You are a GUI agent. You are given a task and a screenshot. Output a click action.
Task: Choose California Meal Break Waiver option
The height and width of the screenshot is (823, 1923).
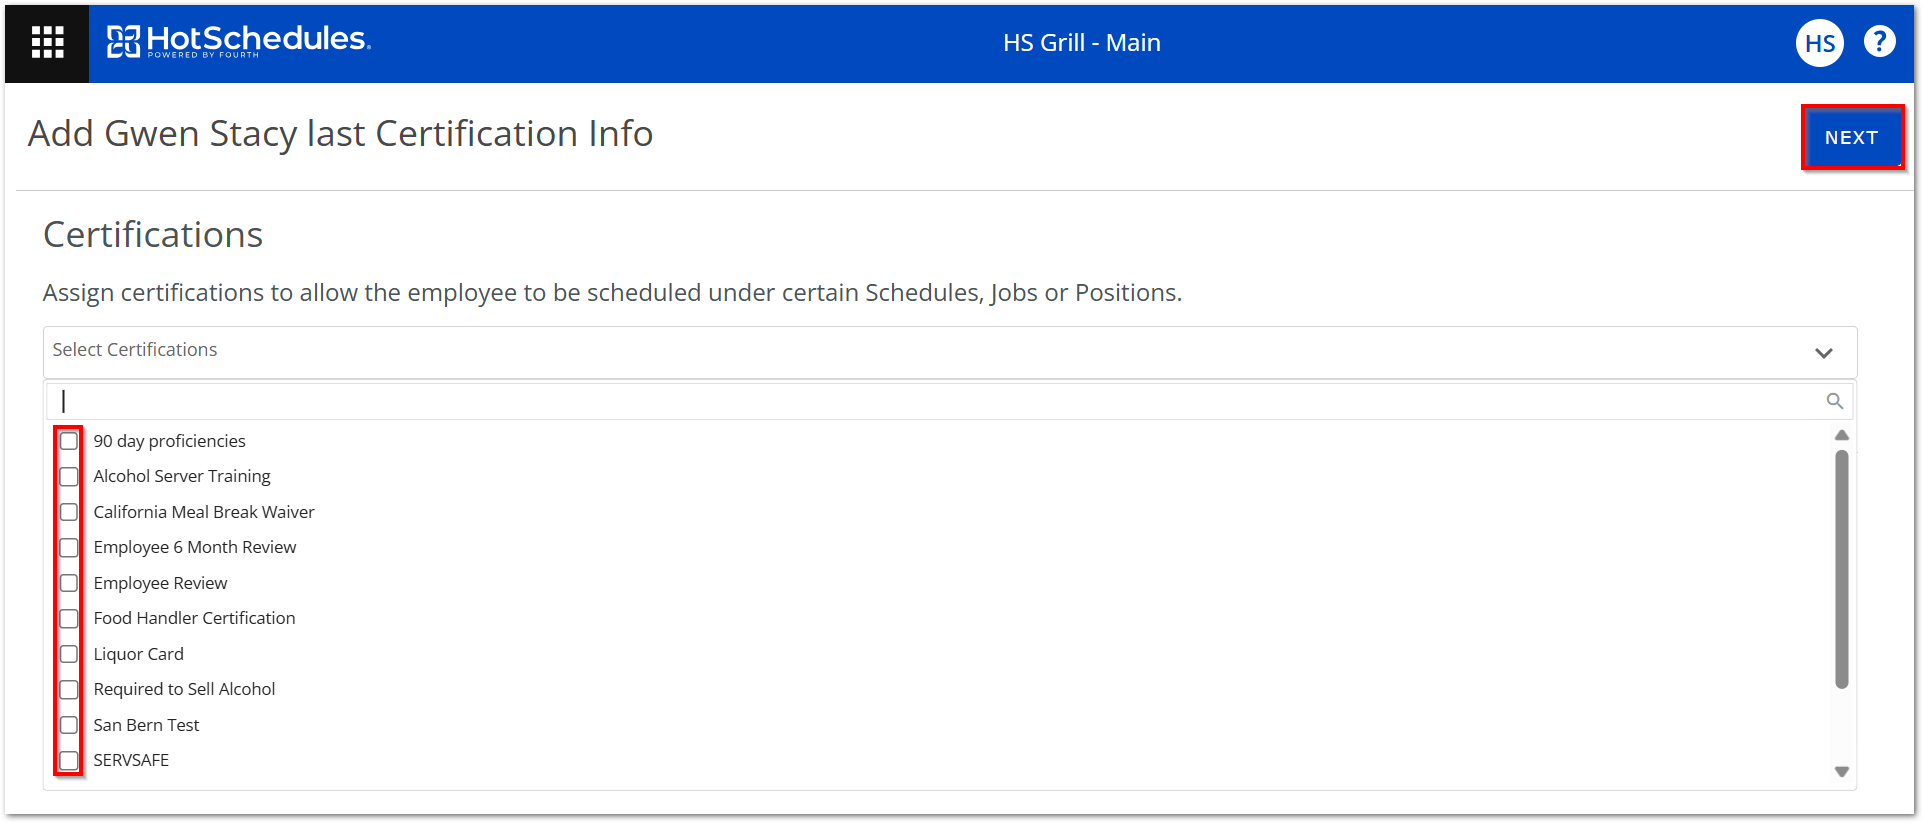pos(204,512)
